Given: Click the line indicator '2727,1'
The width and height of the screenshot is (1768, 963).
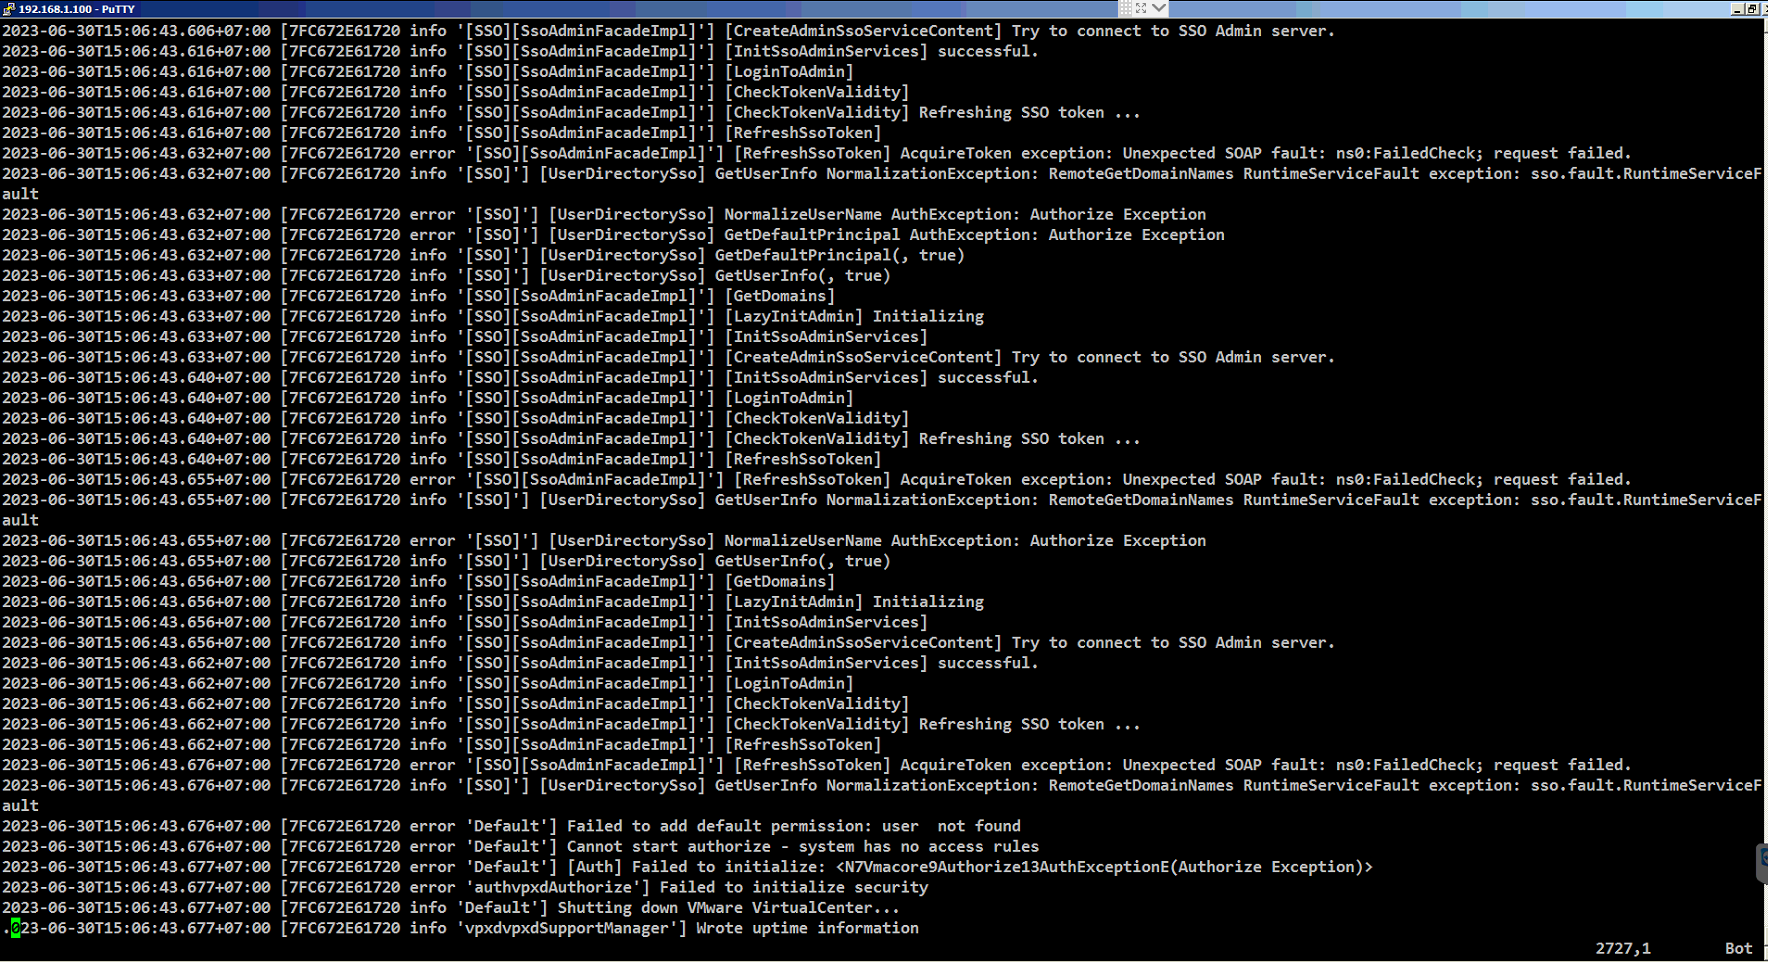Looking at the screenshot, I should pos(1624,948).
